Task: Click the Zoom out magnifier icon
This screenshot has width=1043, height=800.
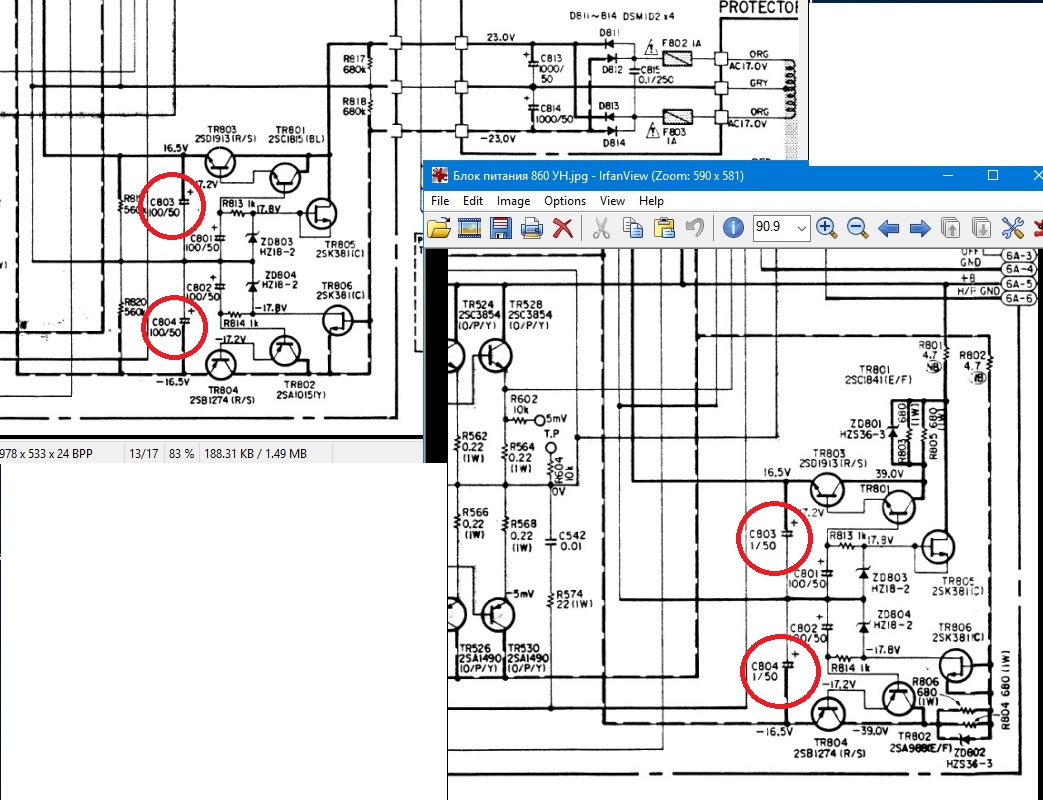Action: pos(857,228)
